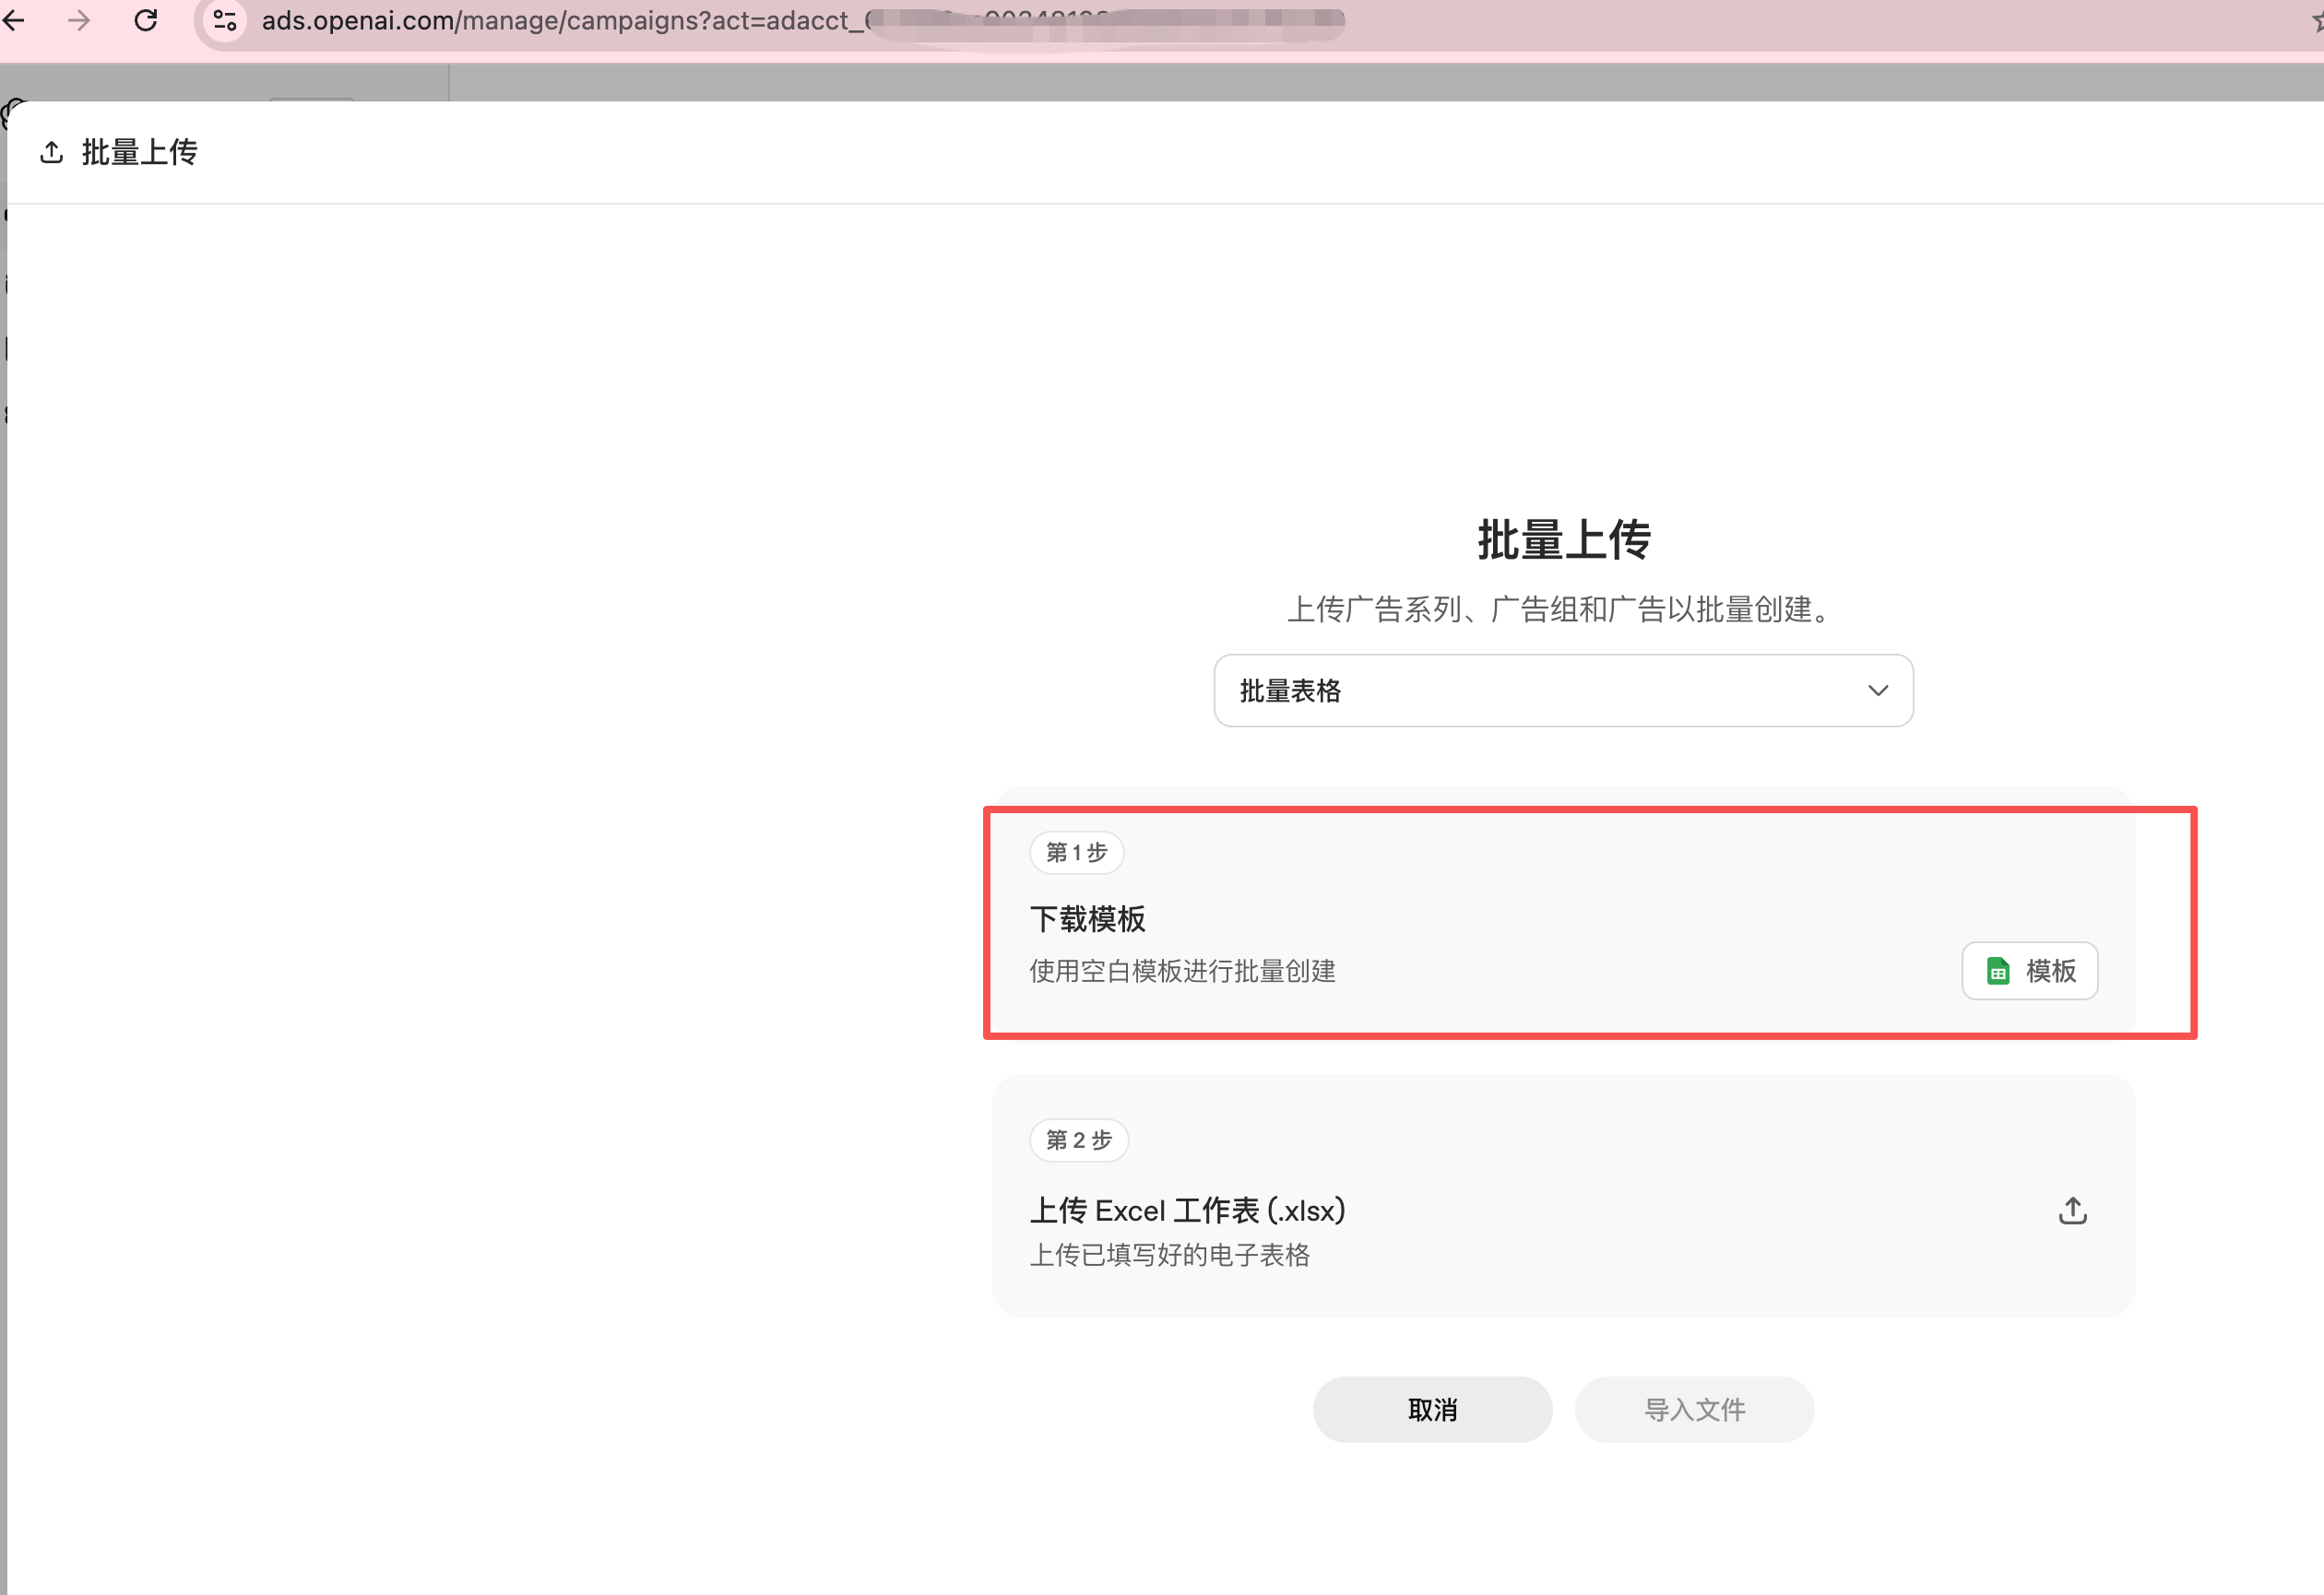Screen dimensions: 2324x1595
Task: Reload the page
Action: pos(146,20)
